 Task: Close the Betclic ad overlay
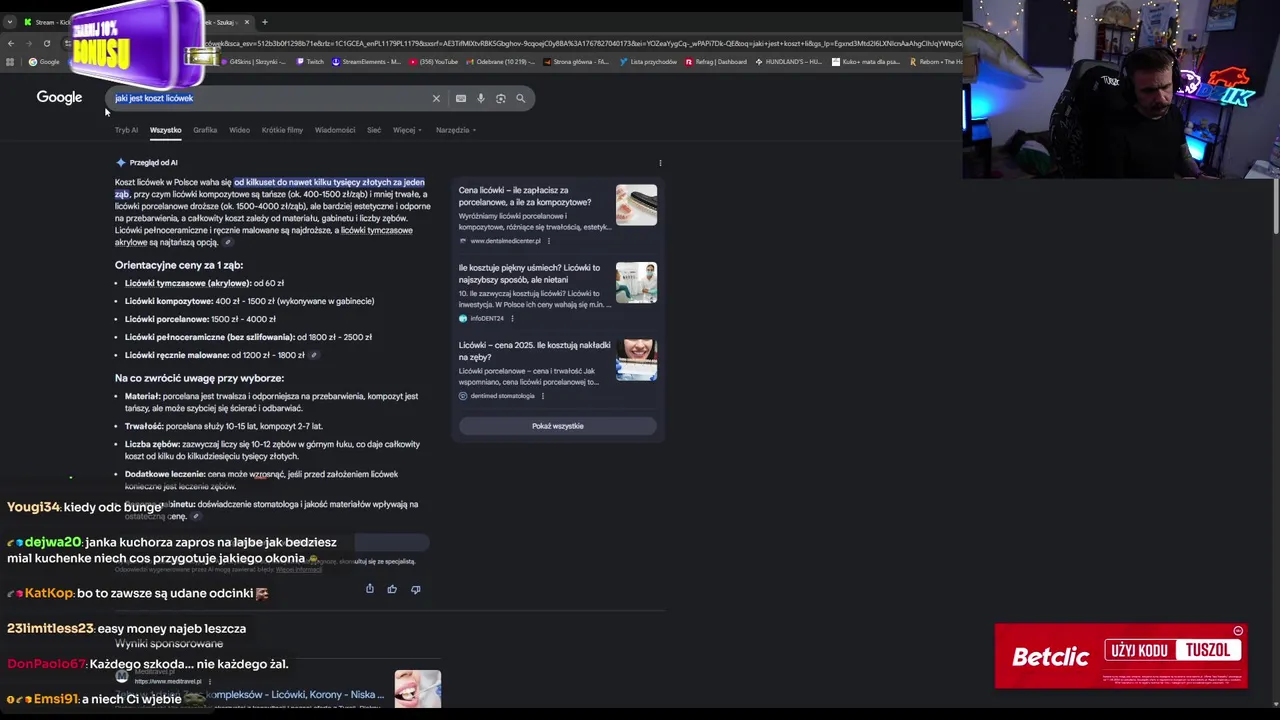[x=1238, y=631]
